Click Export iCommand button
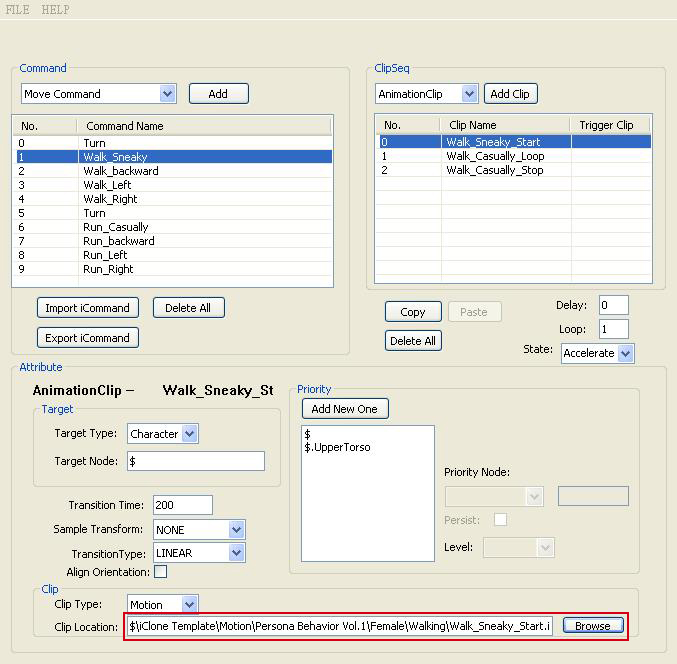 pos(88,338)
